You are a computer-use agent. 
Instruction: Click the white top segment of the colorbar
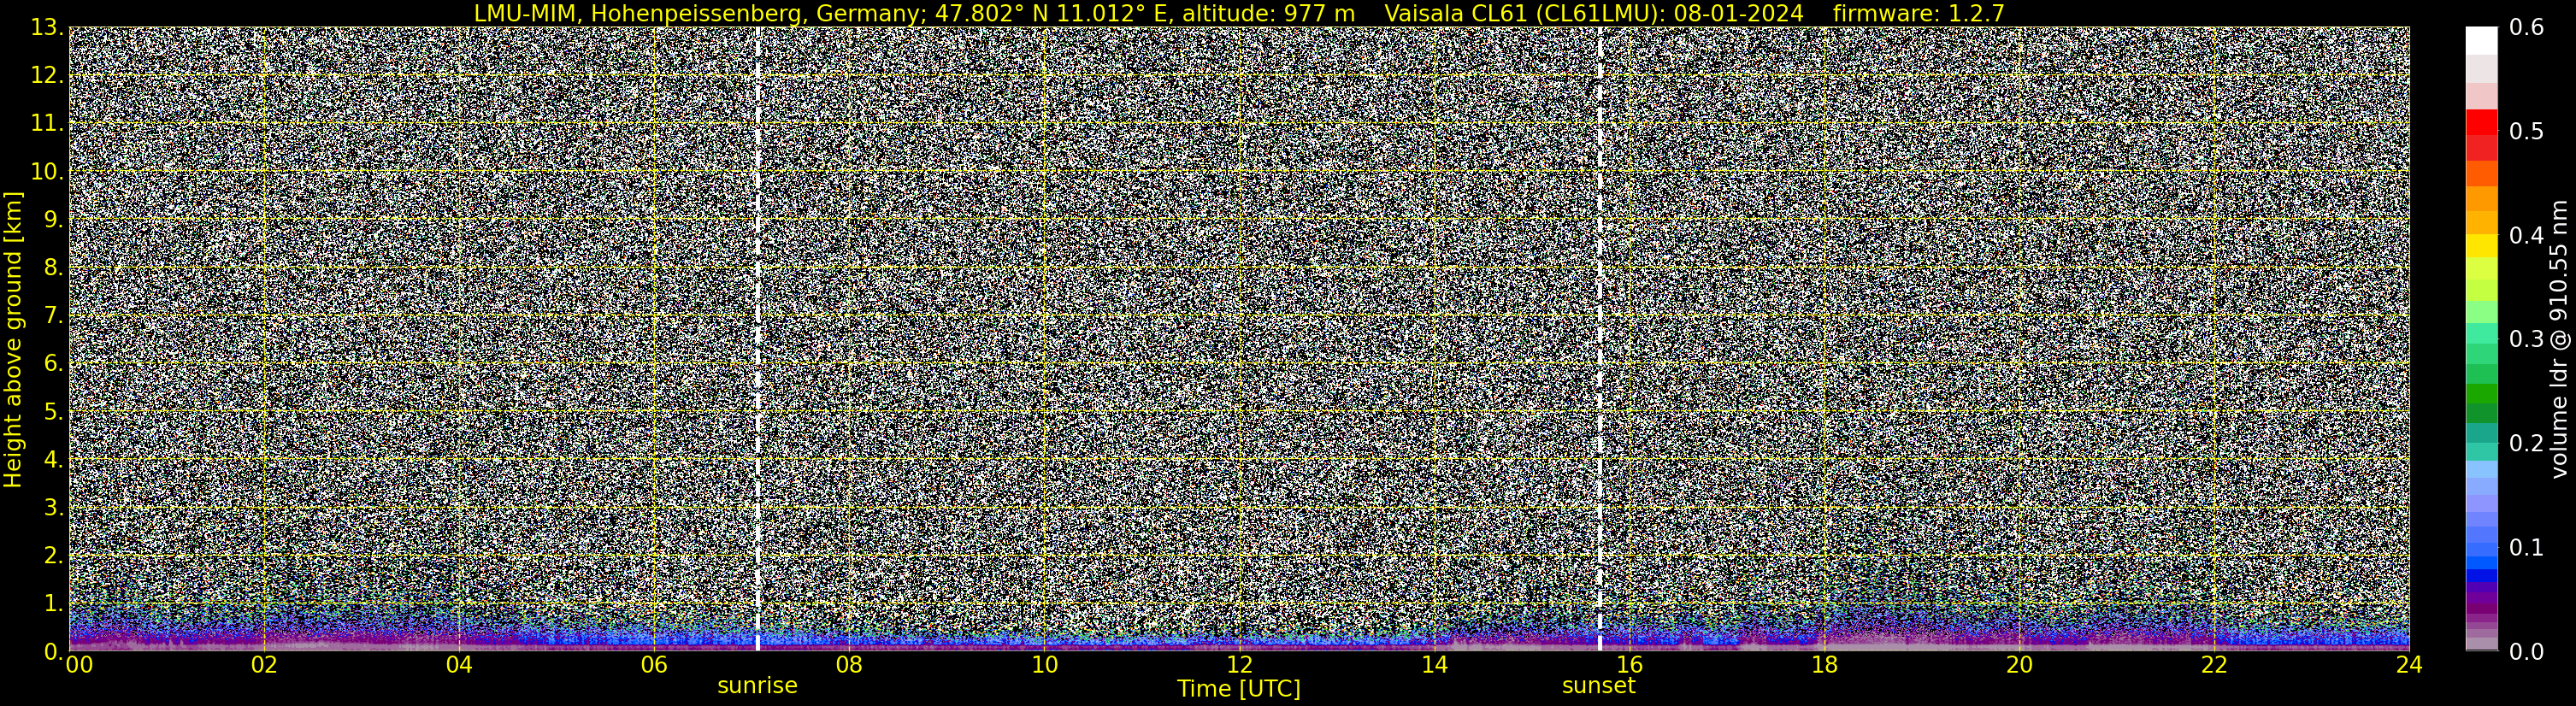[2481, 40]
